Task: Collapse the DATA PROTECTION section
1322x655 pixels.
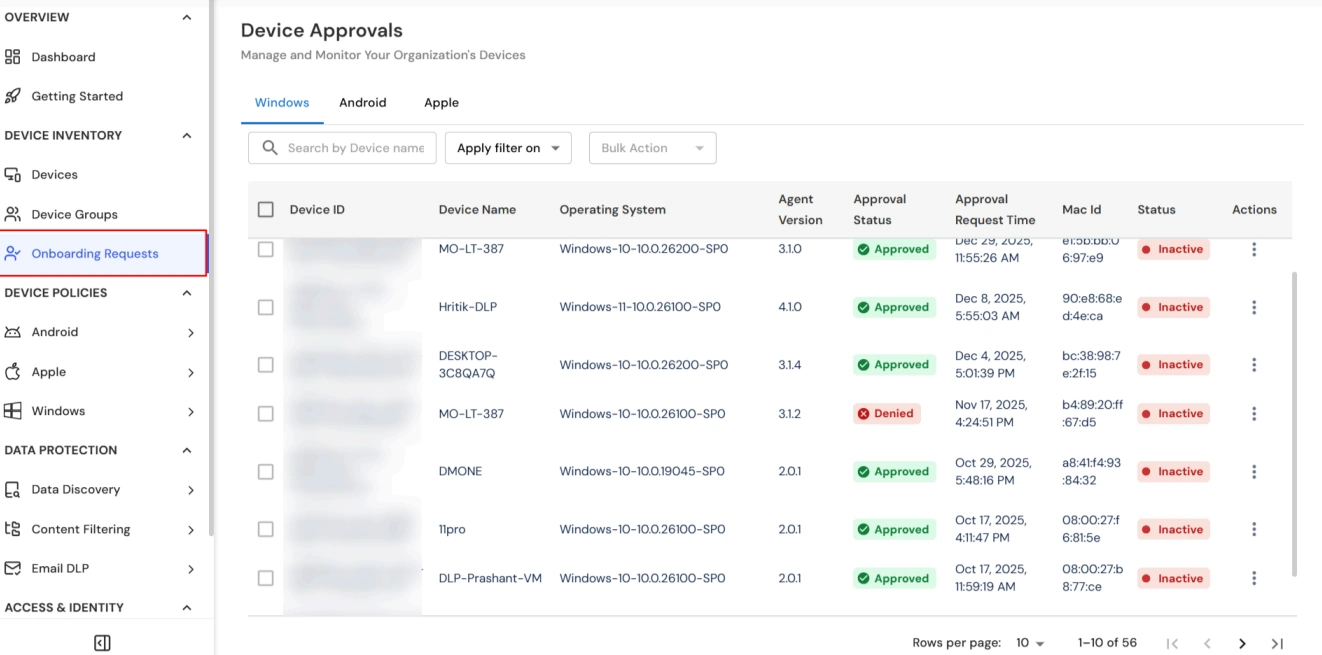Action: click(187, 450)
